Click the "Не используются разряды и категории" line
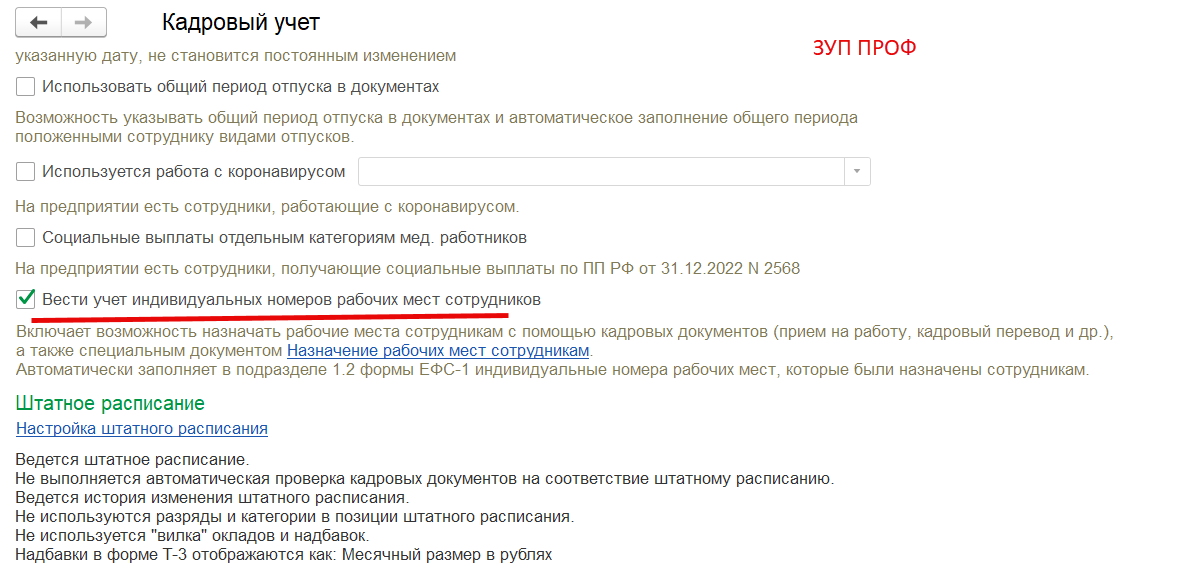Viewport: 1186px width, 573px height. tap(295, 517)
